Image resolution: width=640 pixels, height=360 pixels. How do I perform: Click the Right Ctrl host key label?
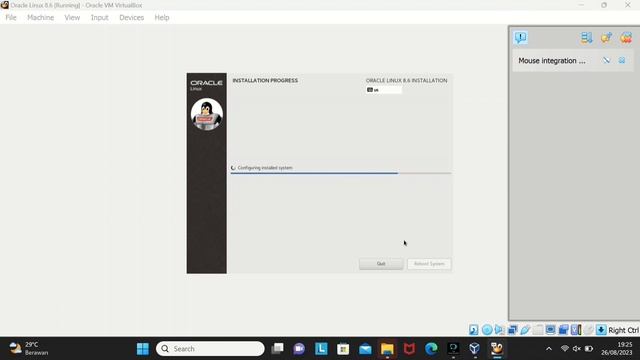pos(623,330)
